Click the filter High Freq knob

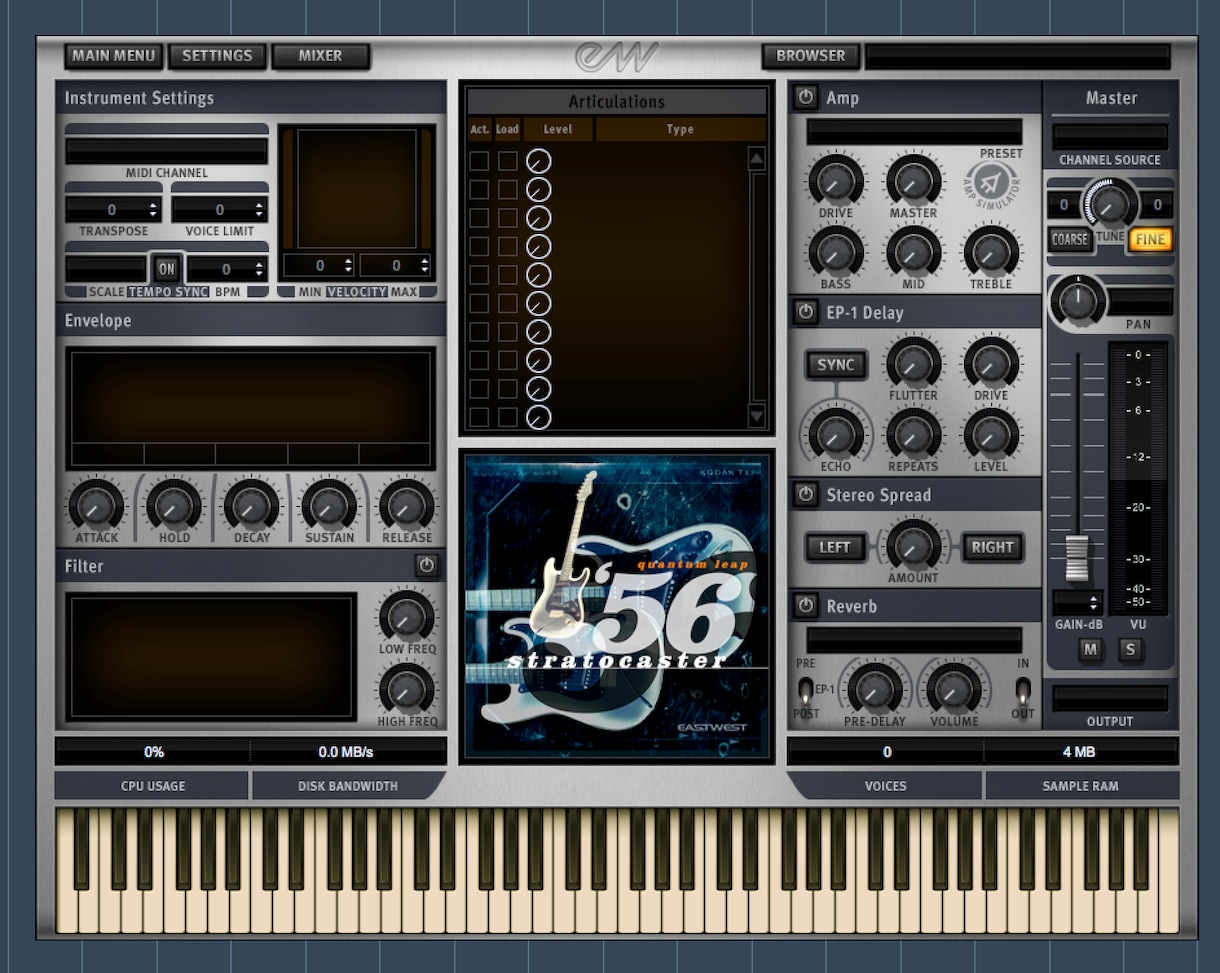pos(407,689)
